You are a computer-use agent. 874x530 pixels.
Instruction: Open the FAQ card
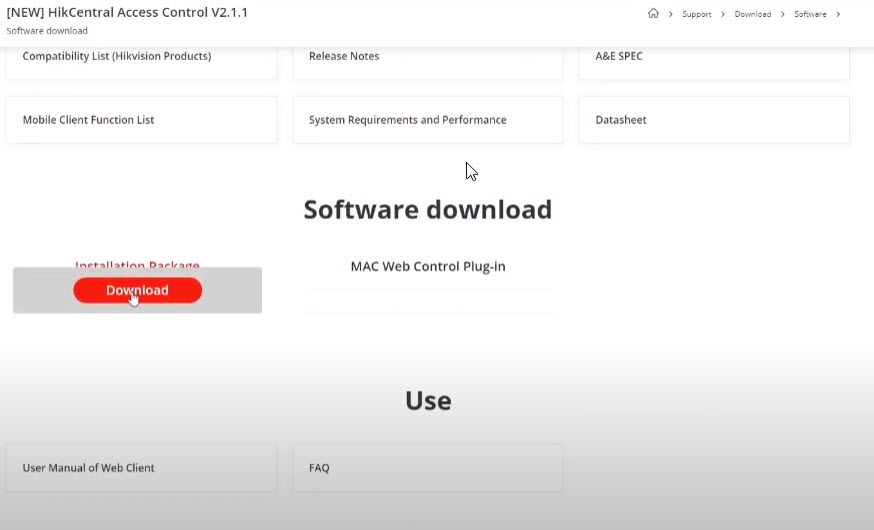click(x=427, y=468)
